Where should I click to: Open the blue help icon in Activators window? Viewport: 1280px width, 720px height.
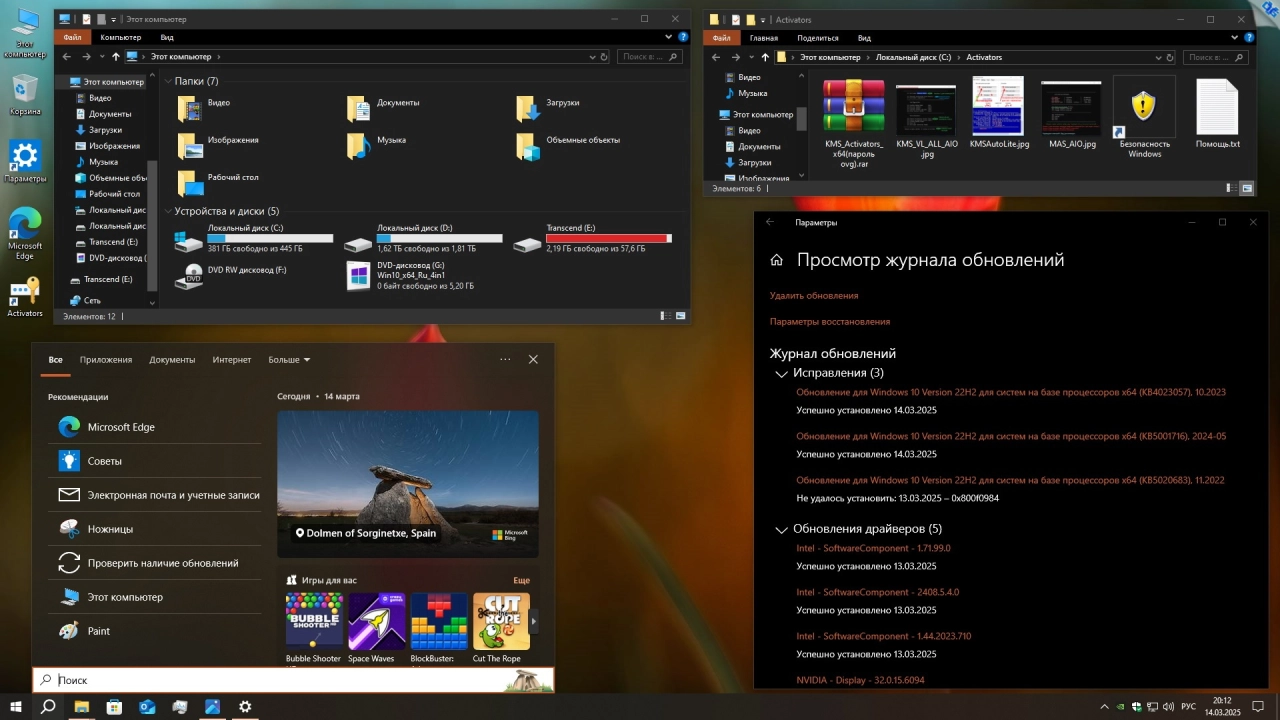[1247, 37]
